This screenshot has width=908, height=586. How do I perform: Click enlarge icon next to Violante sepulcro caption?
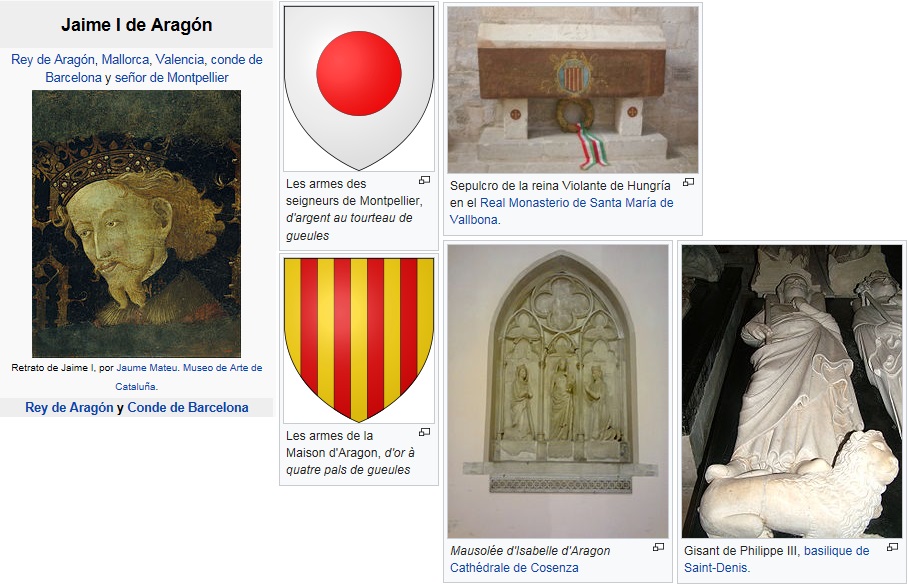coord(689,182)
